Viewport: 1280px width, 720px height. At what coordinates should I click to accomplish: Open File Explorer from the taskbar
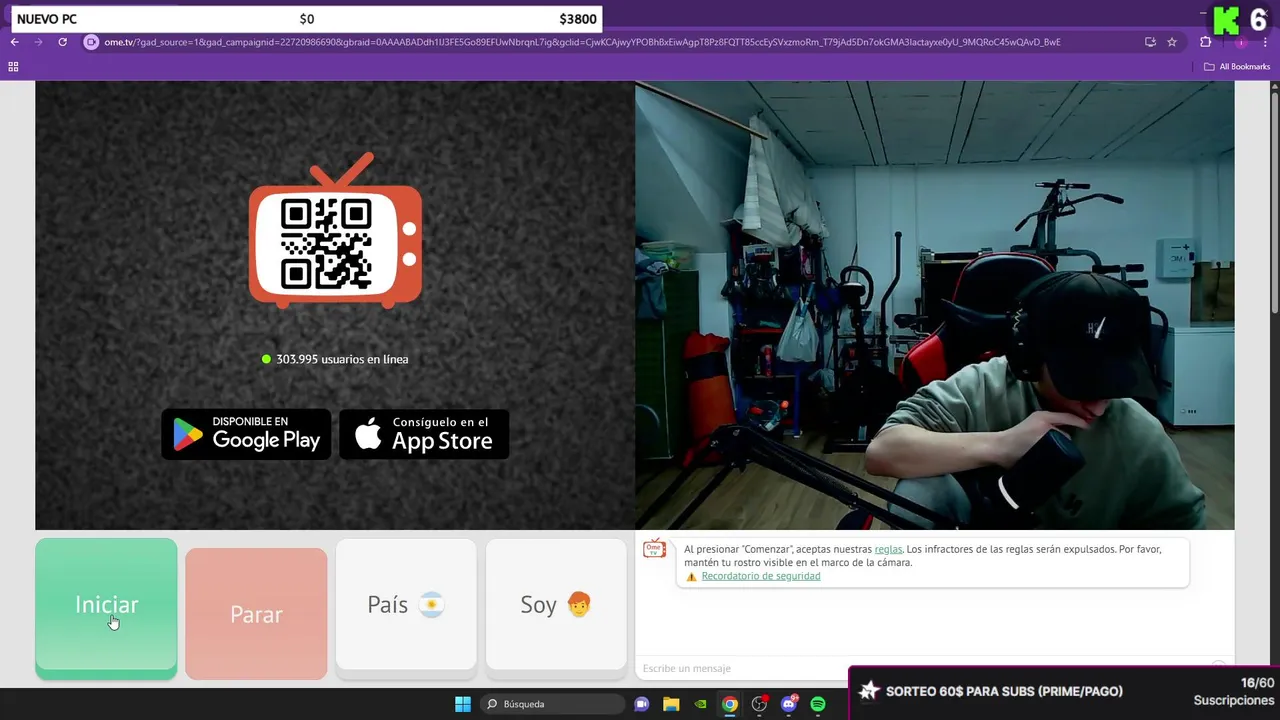click(671, 704)
